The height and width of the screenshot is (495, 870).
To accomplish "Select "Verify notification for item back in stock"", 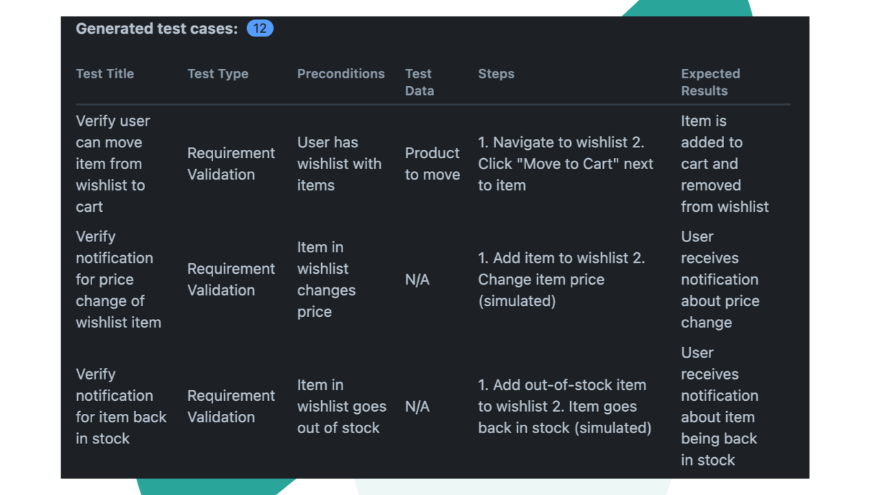I will tap(121, 406).
